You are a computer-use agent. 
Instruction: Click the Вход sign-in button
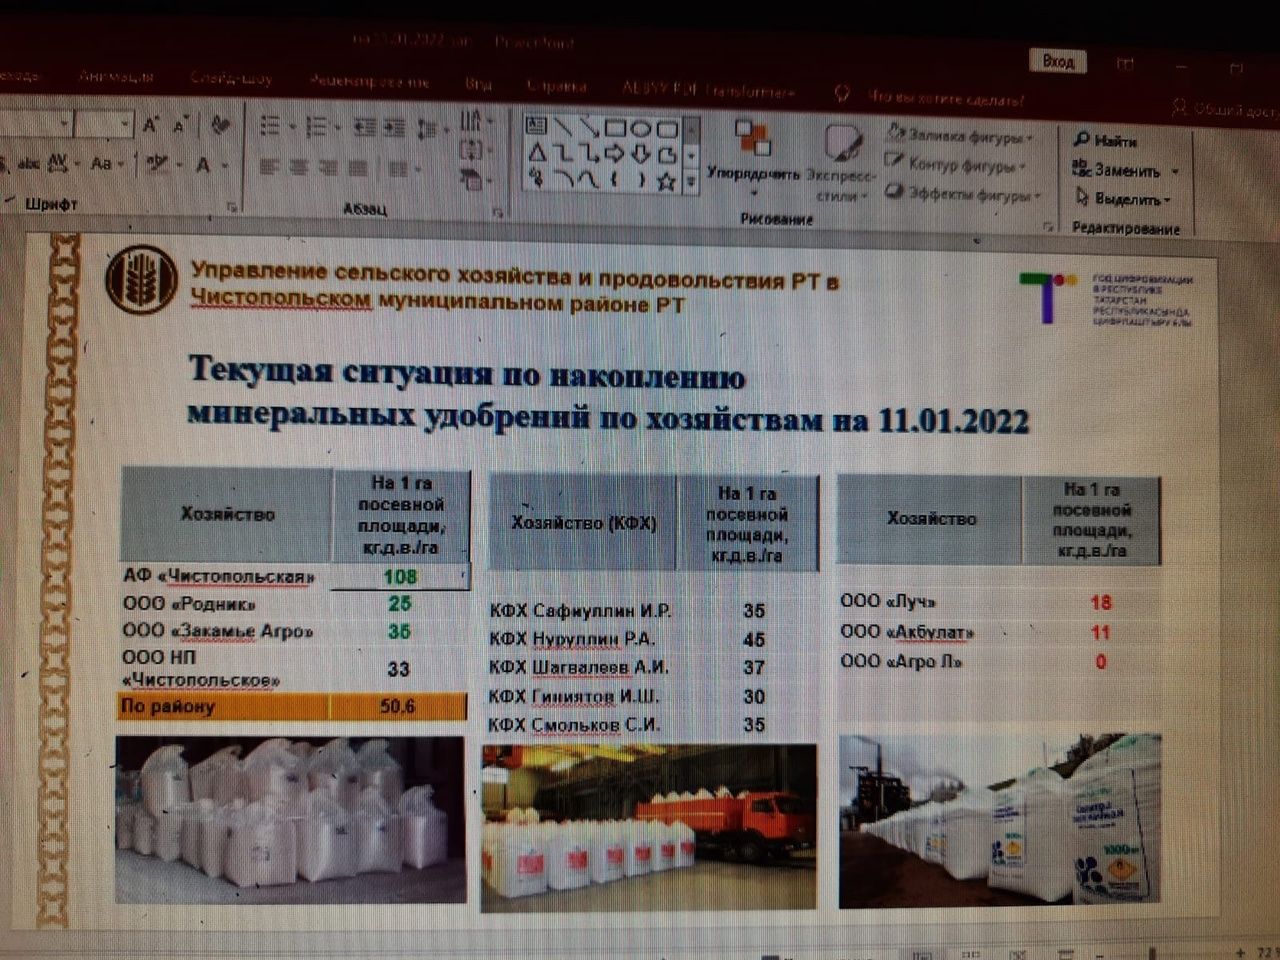(x=1058, y=62)
